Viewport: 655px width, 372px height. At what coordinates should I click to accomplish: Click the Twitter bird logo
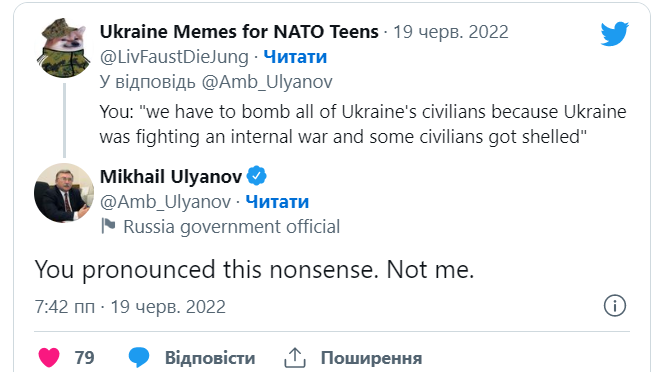pos(614,33)
